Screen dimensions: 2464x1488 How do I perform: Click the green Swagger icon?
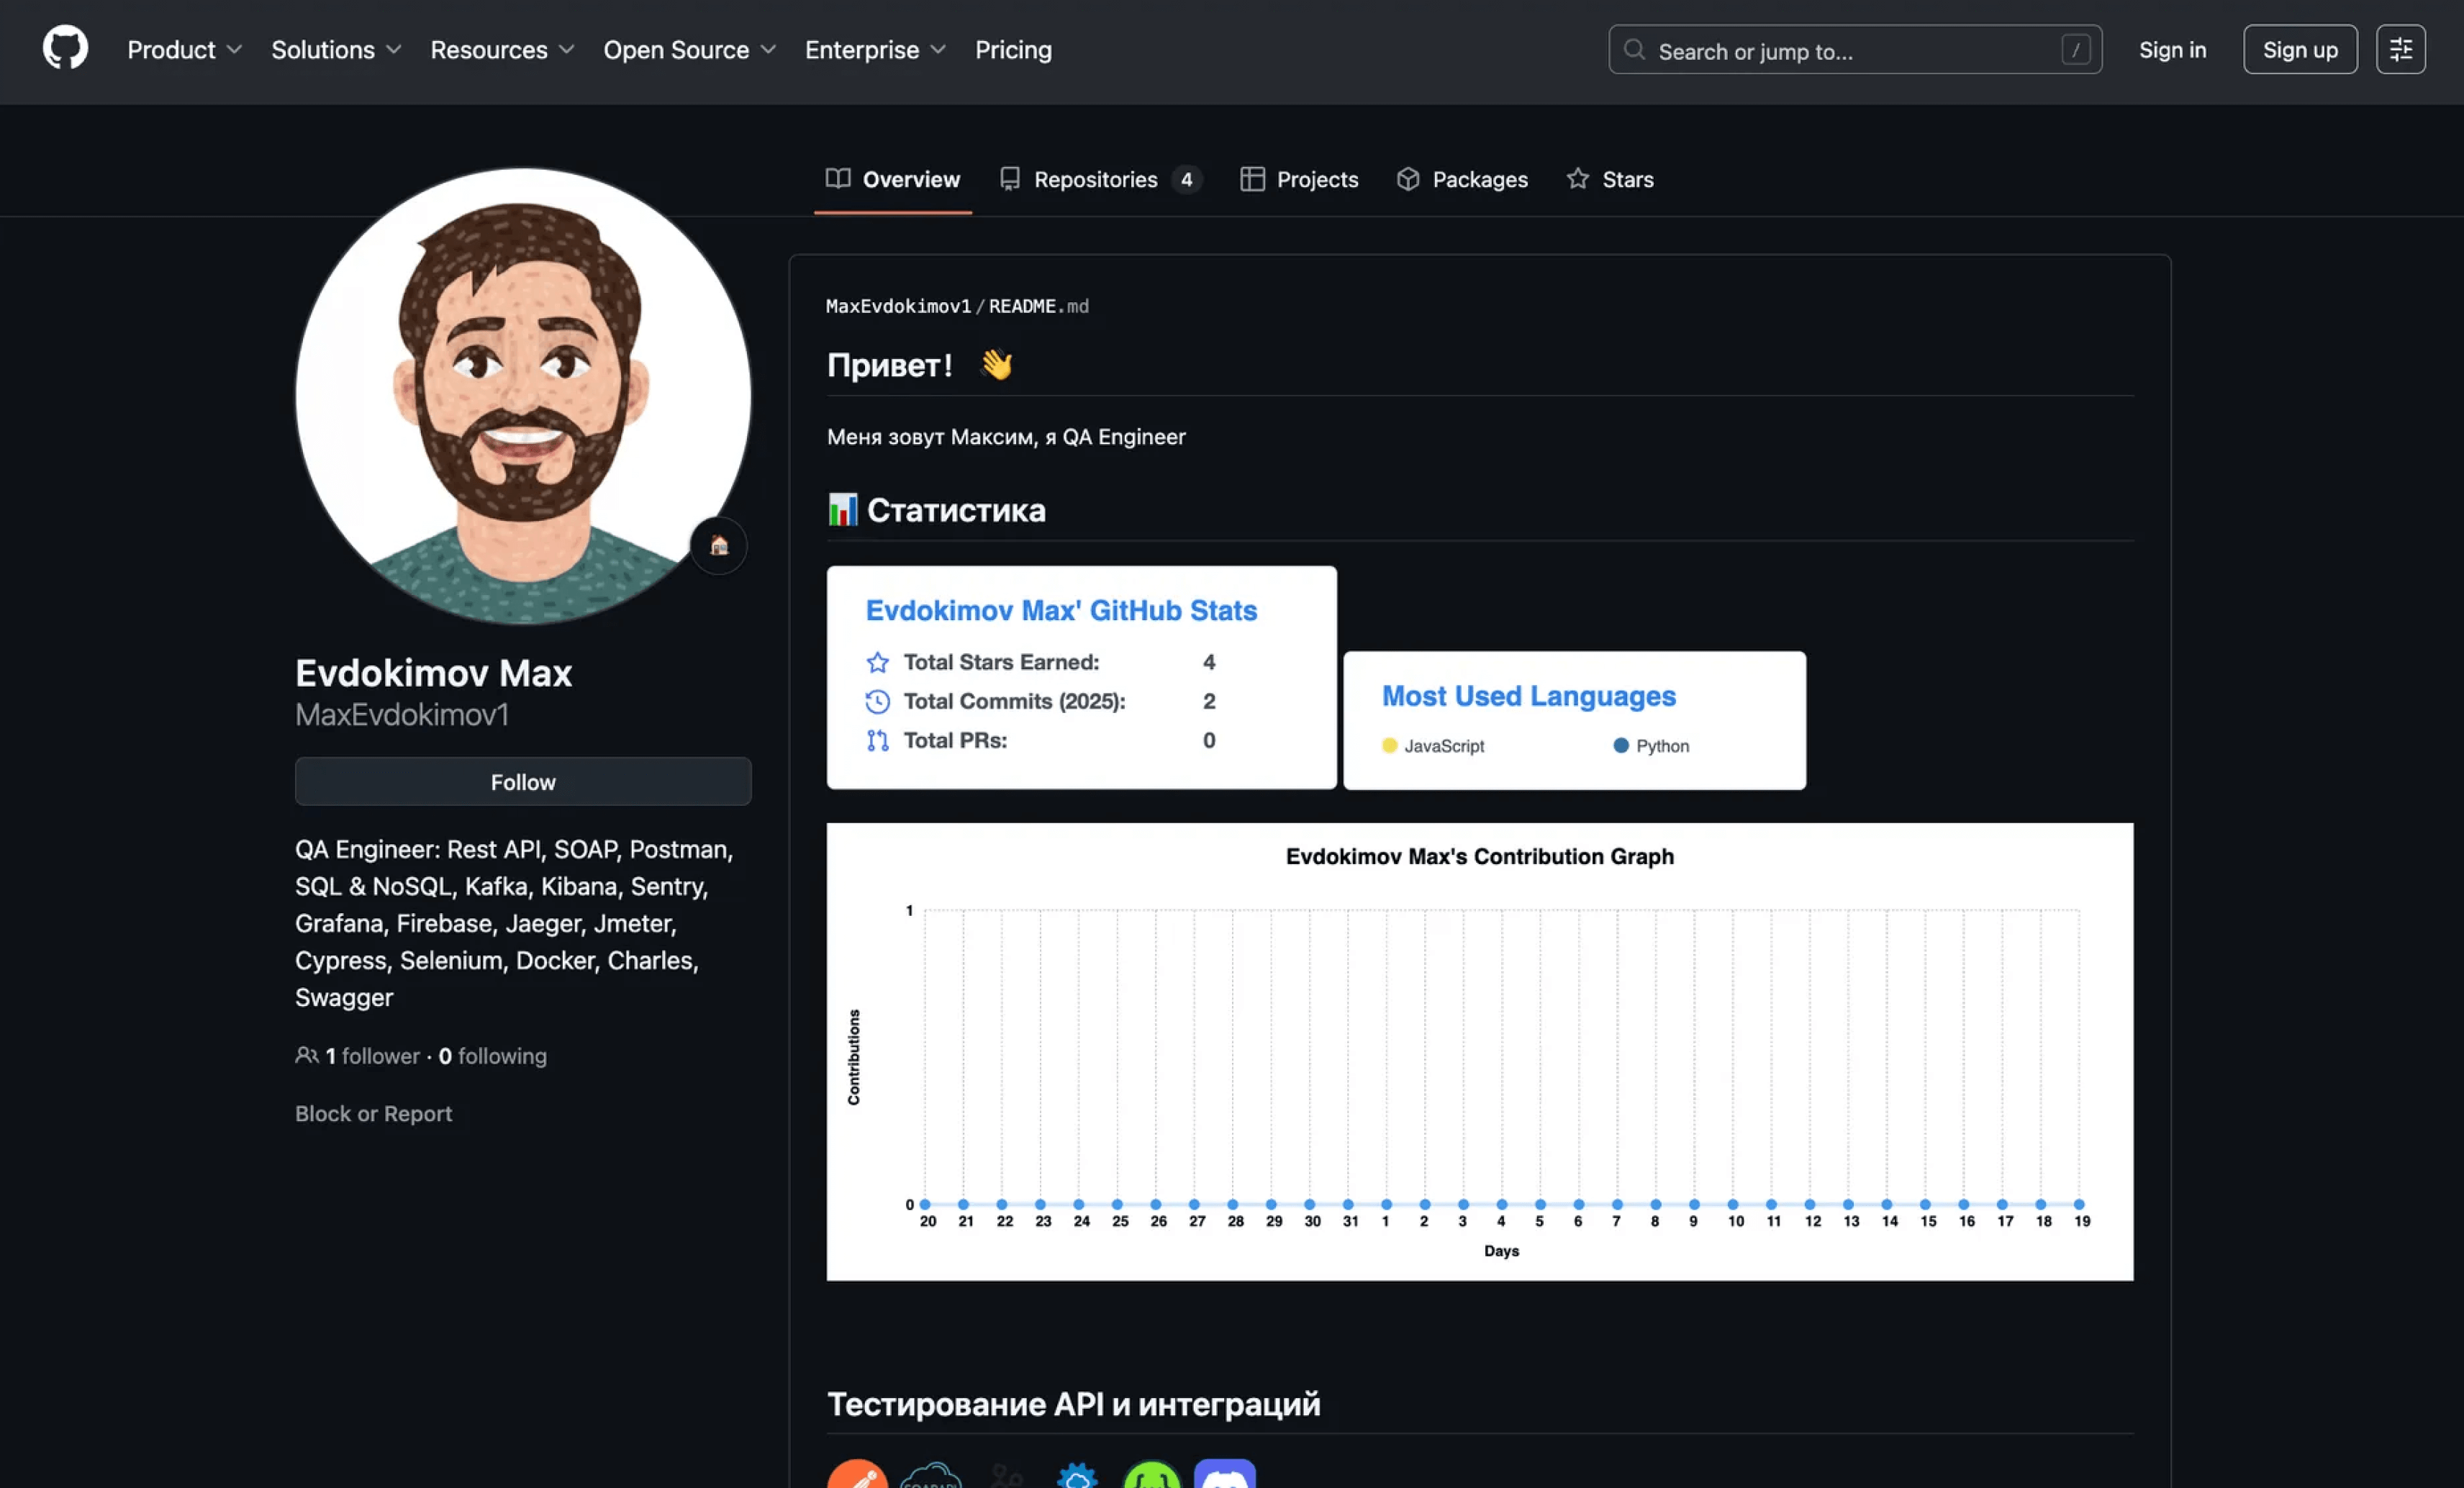[x=1151, y=1475]
